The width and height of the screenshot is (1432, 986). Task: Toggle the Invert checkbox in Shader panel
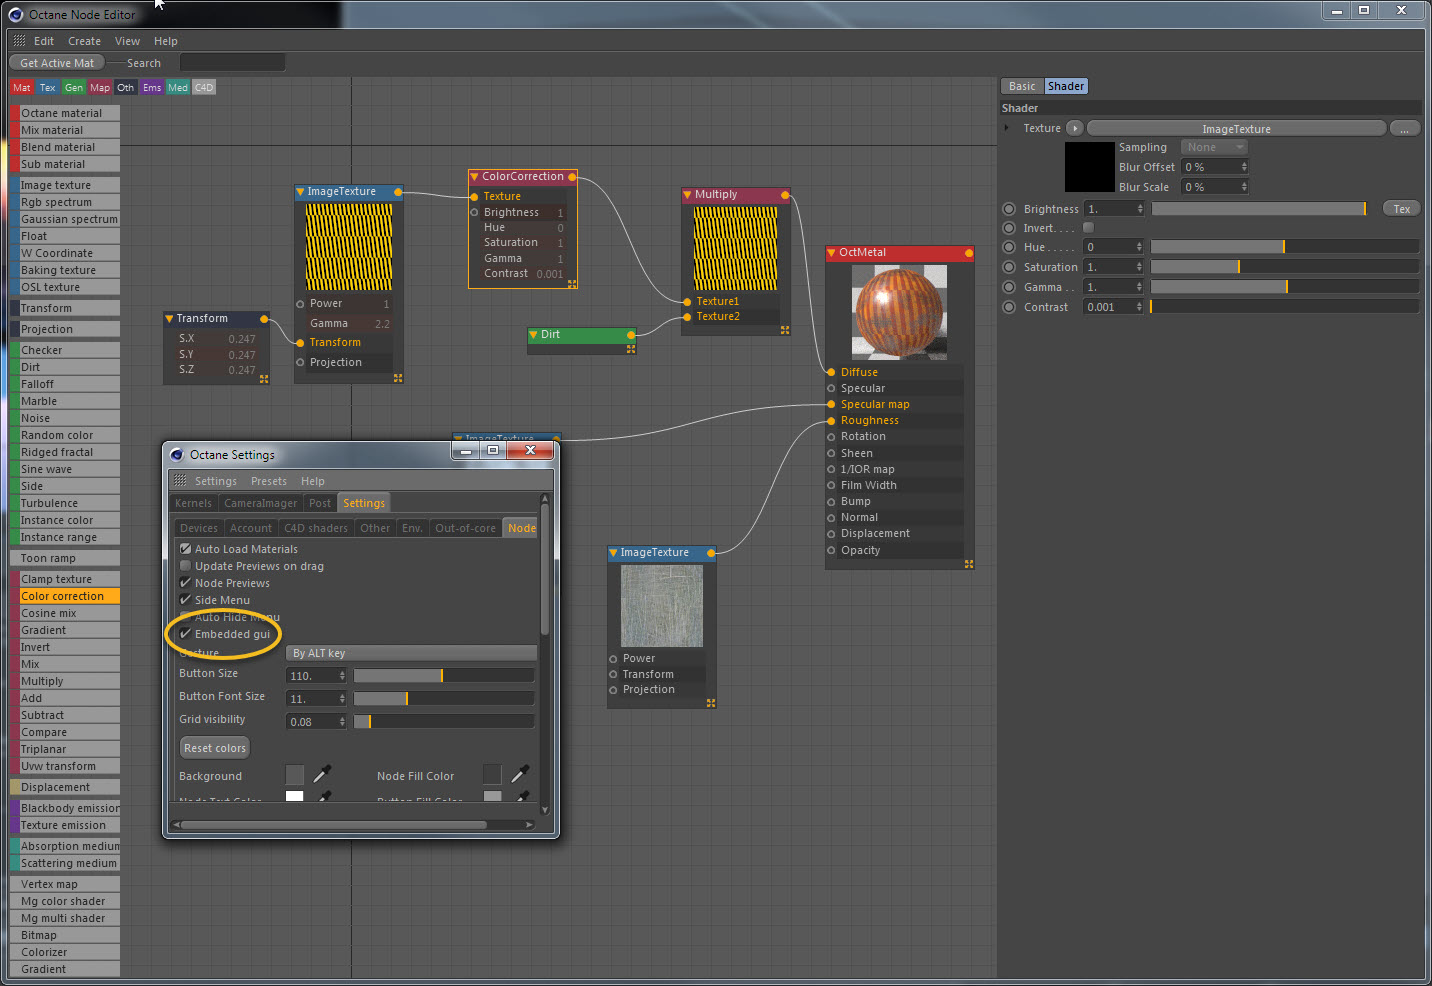pyautogui.click(x=1089, y=228)
